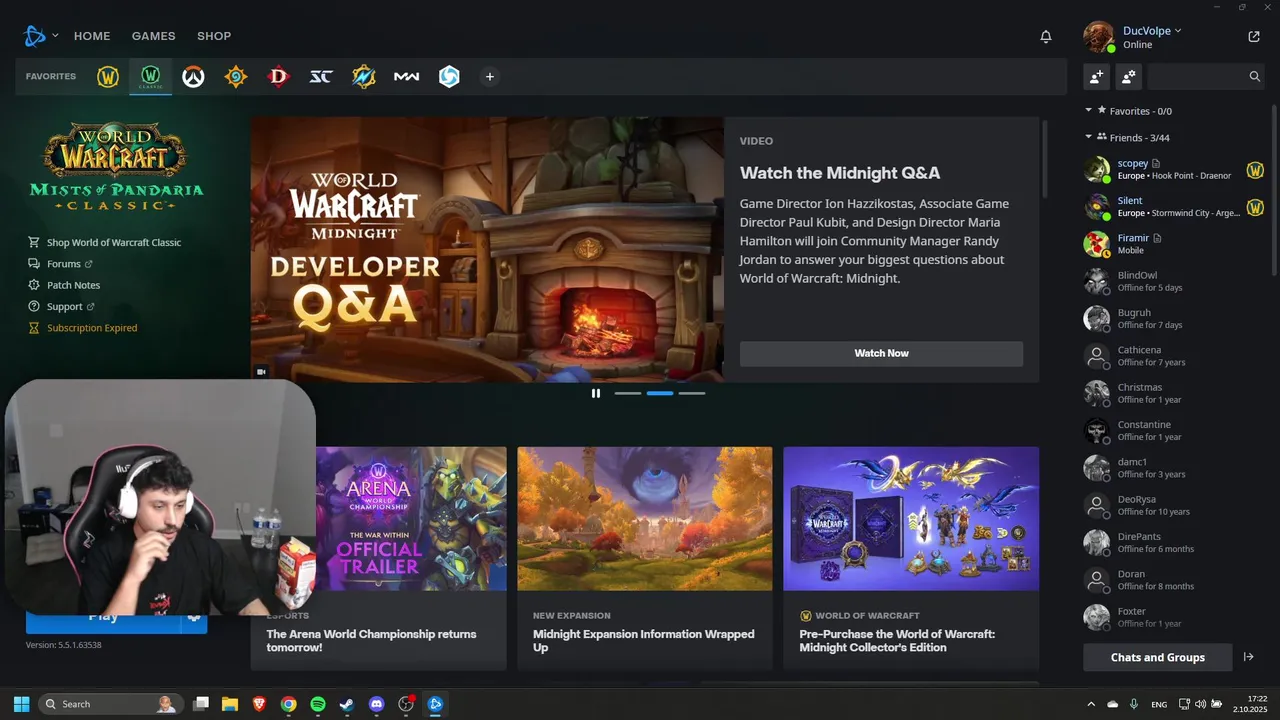Open the notifications bell
The width and height of the screenshot is (1280, 720).
(x=1046, y=36)
